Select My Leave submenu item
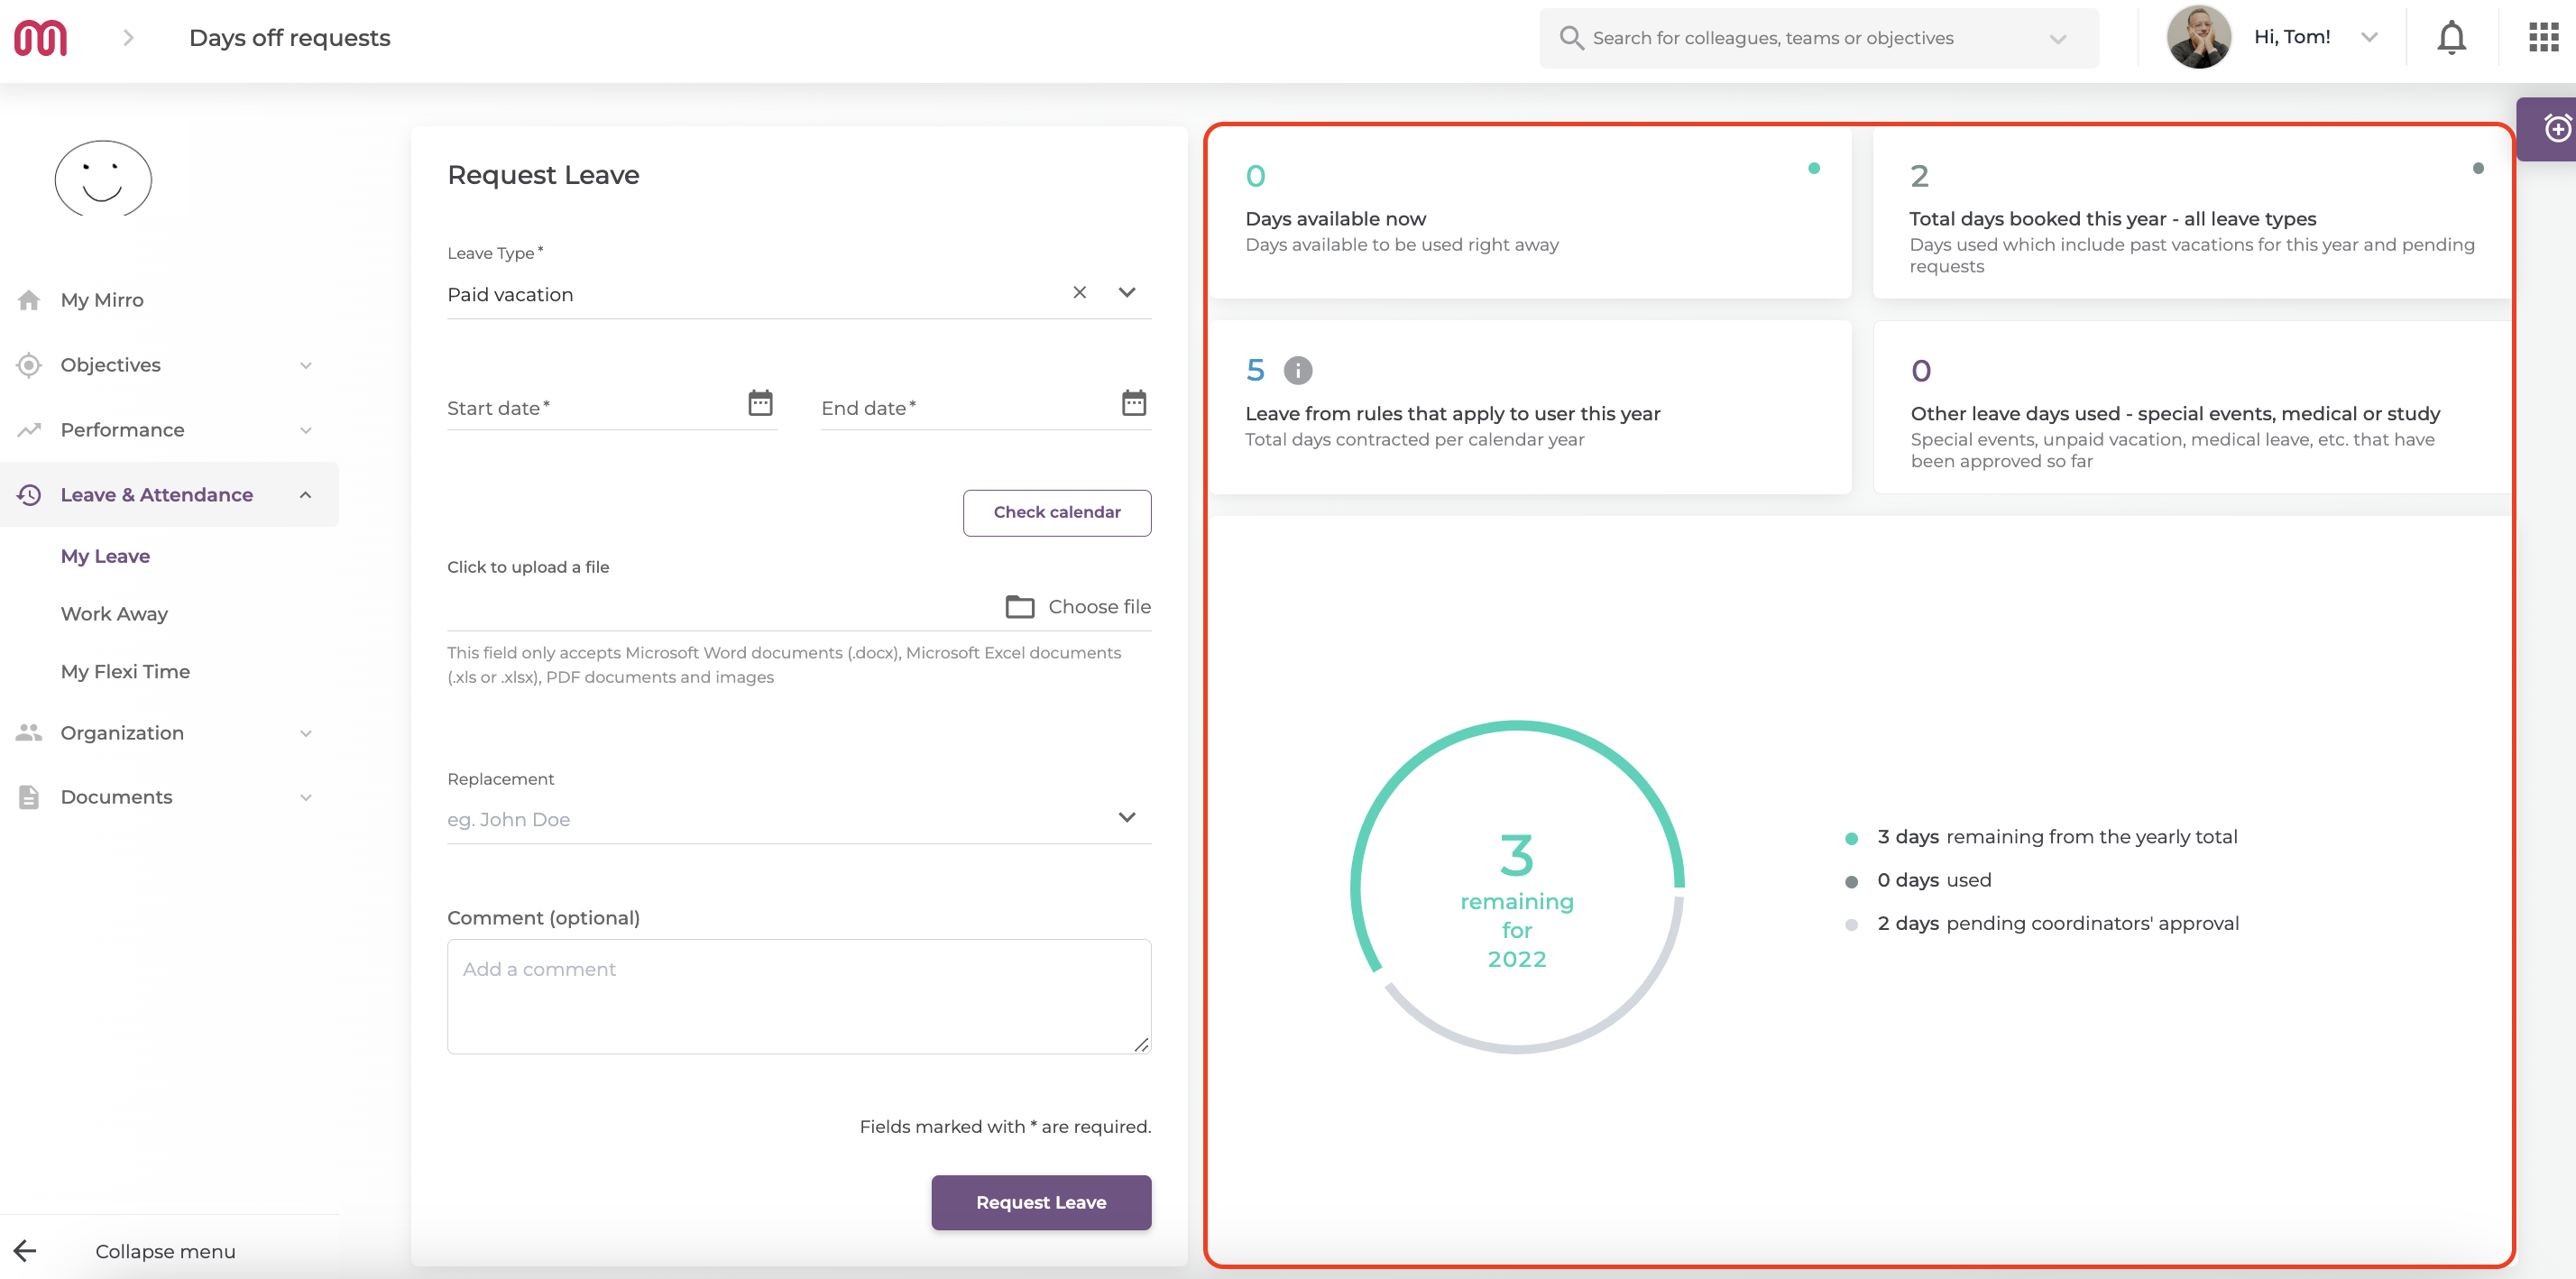2576x1279 pixels. pos(105,556)
